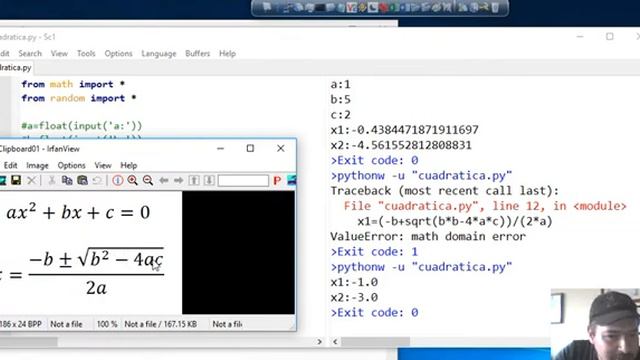Open image Information icon in IrfanView
The width and height of the screenshot is (640, 360).
click(x=118, y=180)
